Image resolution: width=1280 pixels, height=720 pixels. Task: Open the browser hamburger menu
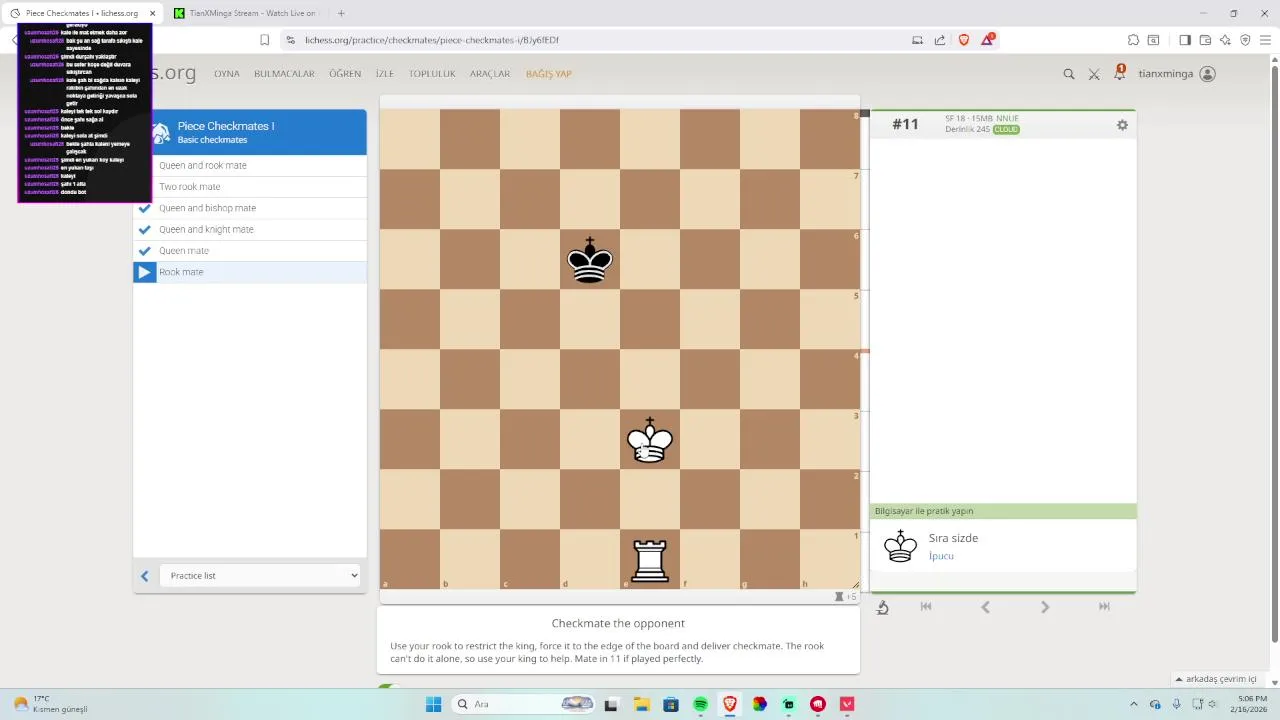pos(1265,40)
